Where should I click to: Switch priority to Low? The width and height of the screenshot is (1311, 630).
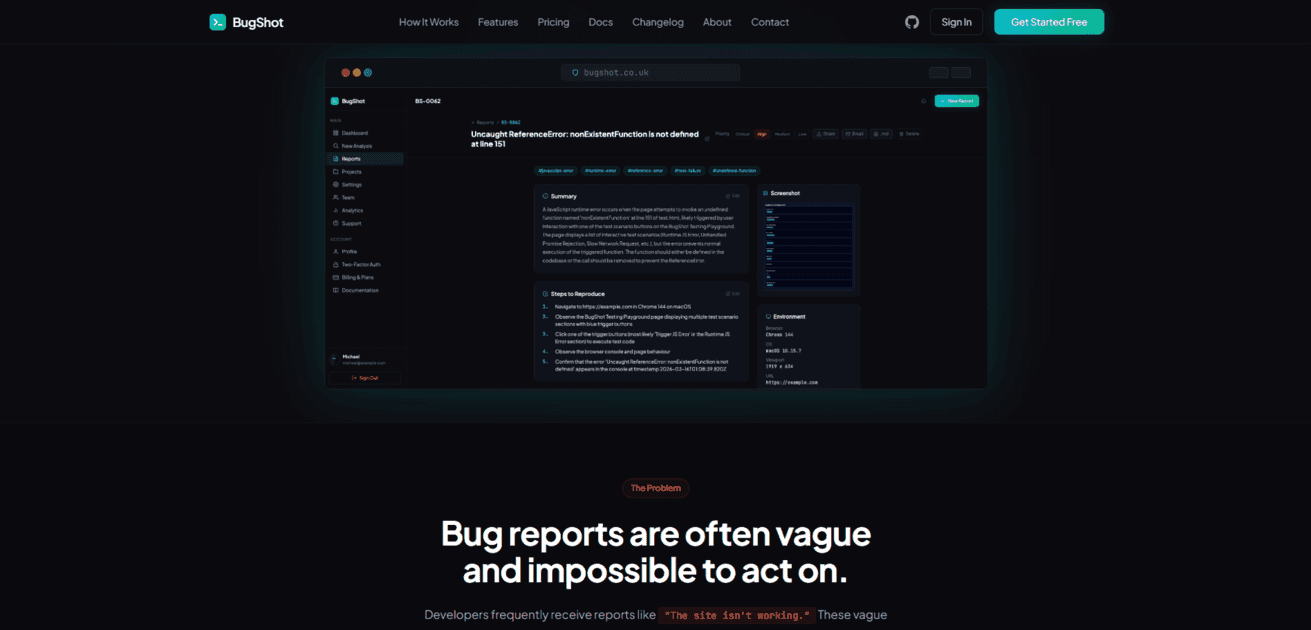802,133
